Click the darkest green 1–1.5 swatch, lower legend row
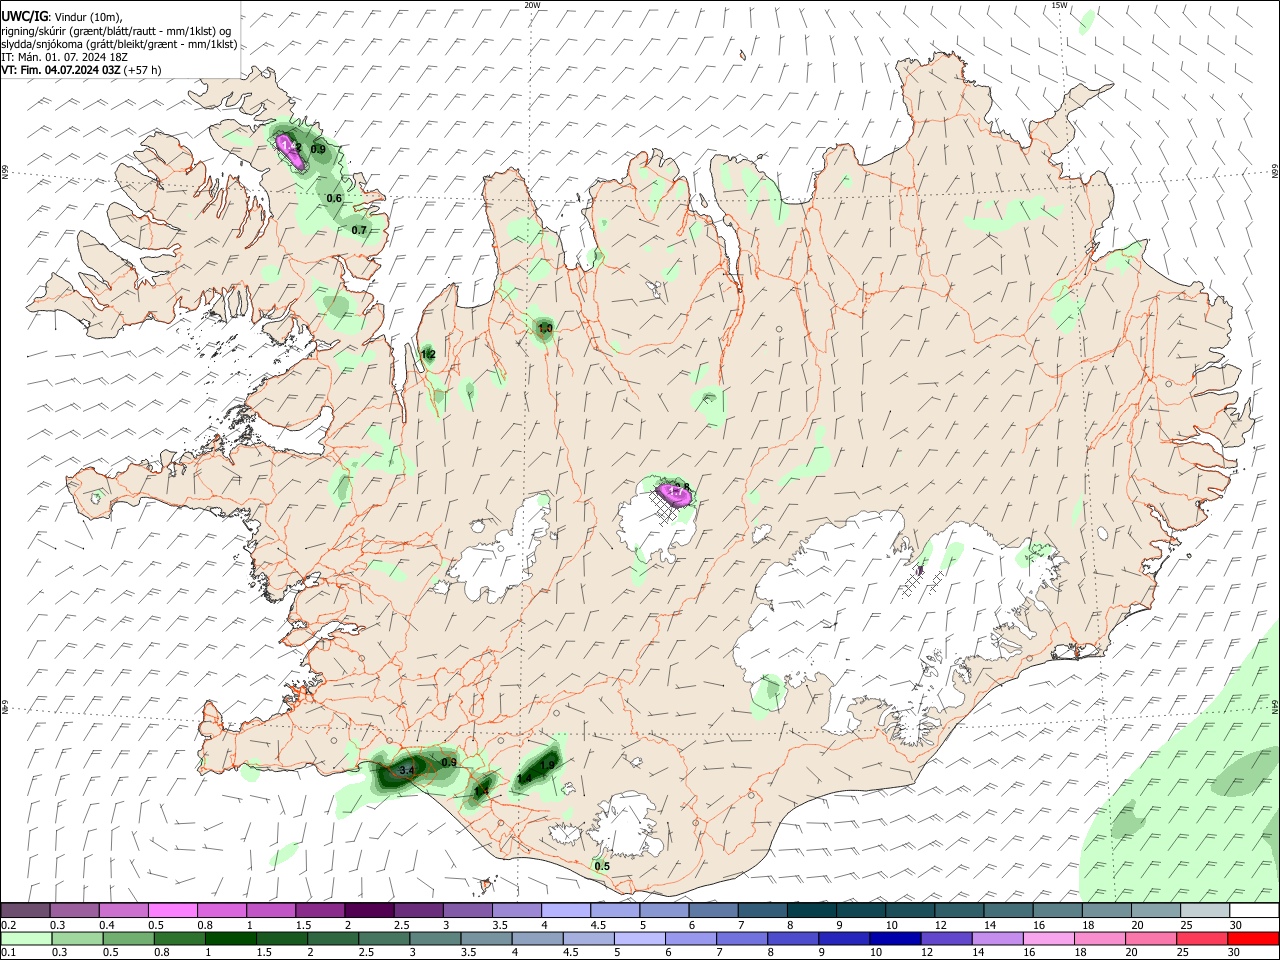 point(233,938)
